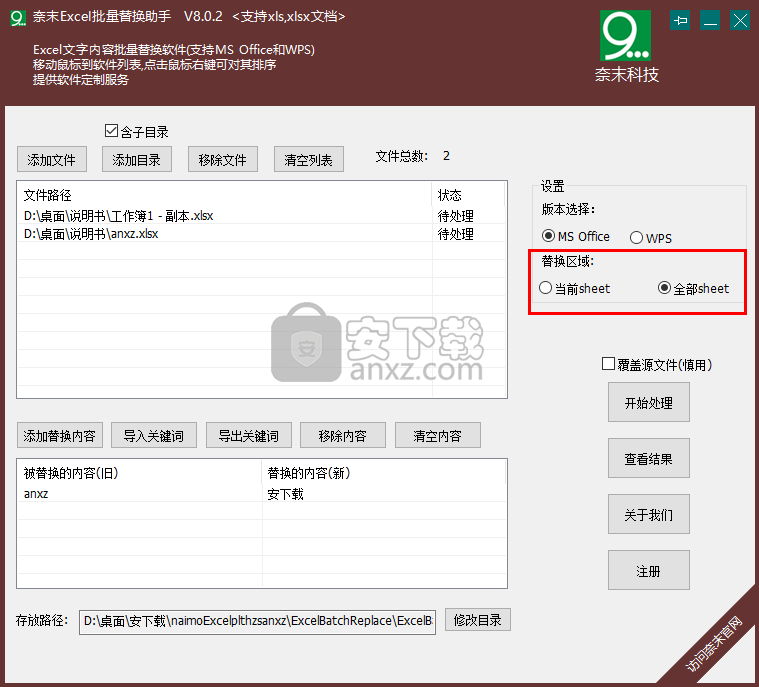Screen dimensions: 759x687
Task: Click the 清空列表 button
Action: 309,159
